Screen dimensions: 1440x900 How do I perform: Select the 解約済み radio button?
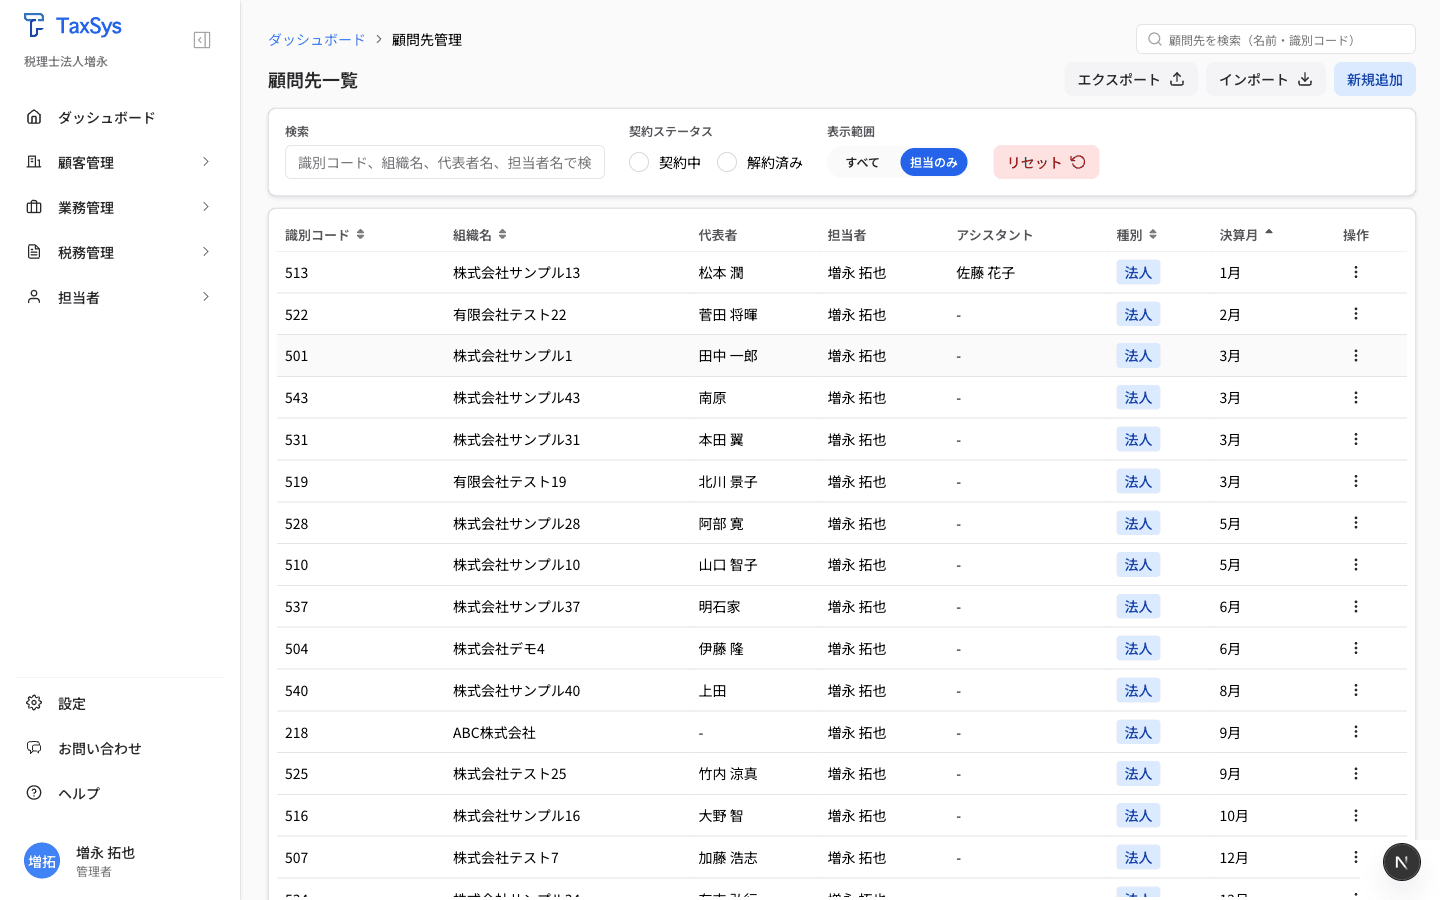click(727, 161)
